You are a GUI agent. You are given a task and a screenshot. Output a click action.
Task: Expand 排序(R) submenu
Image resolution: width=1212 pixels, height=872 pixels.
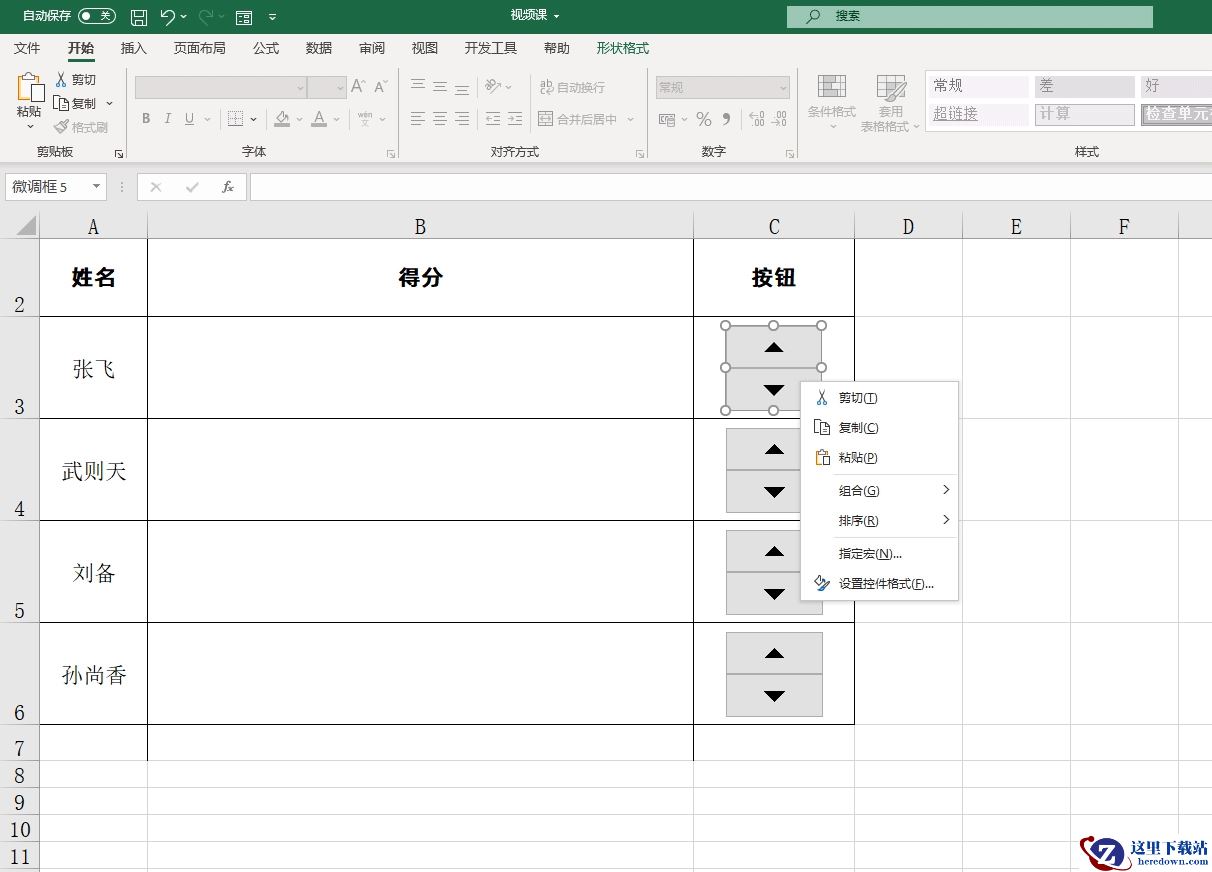pos(880,521)
